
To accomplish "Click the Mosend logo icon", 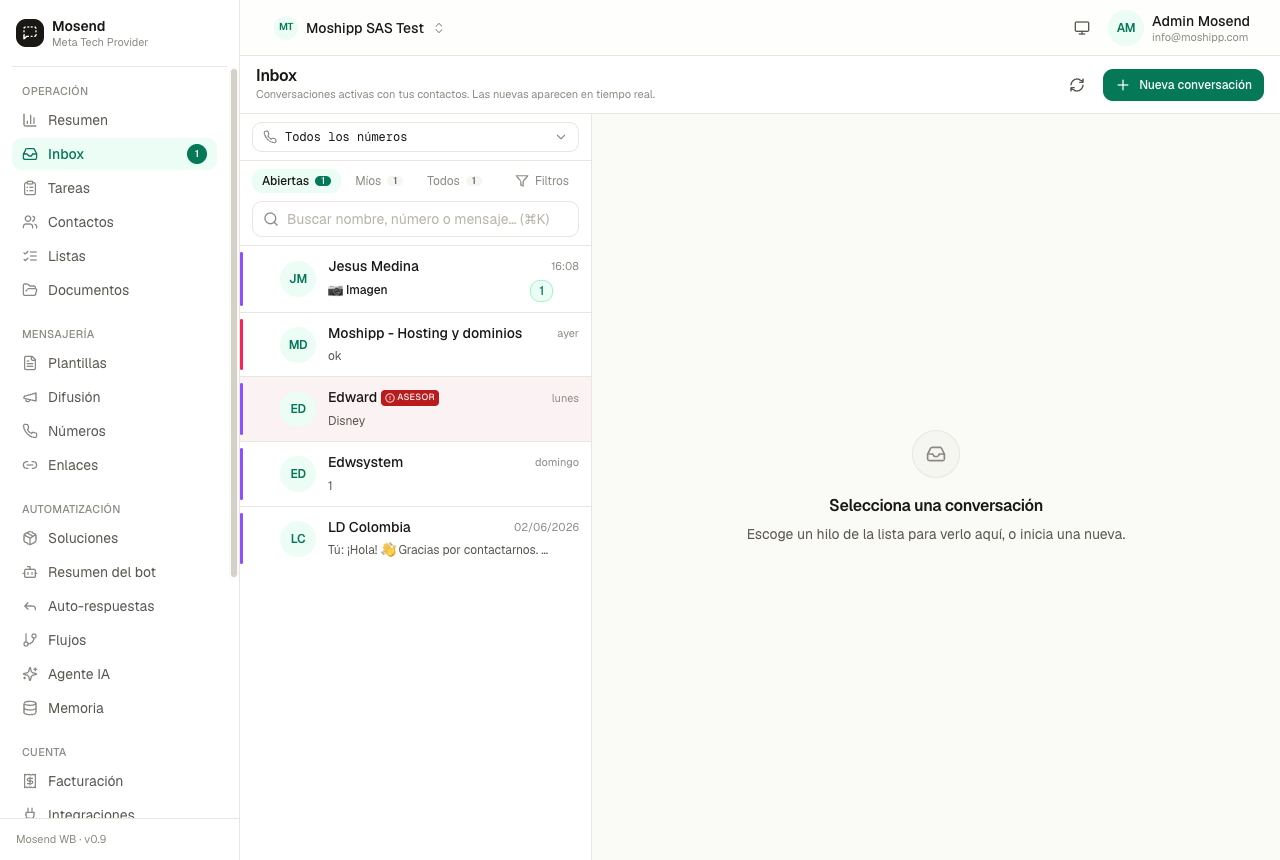I will tap(30, 33).
